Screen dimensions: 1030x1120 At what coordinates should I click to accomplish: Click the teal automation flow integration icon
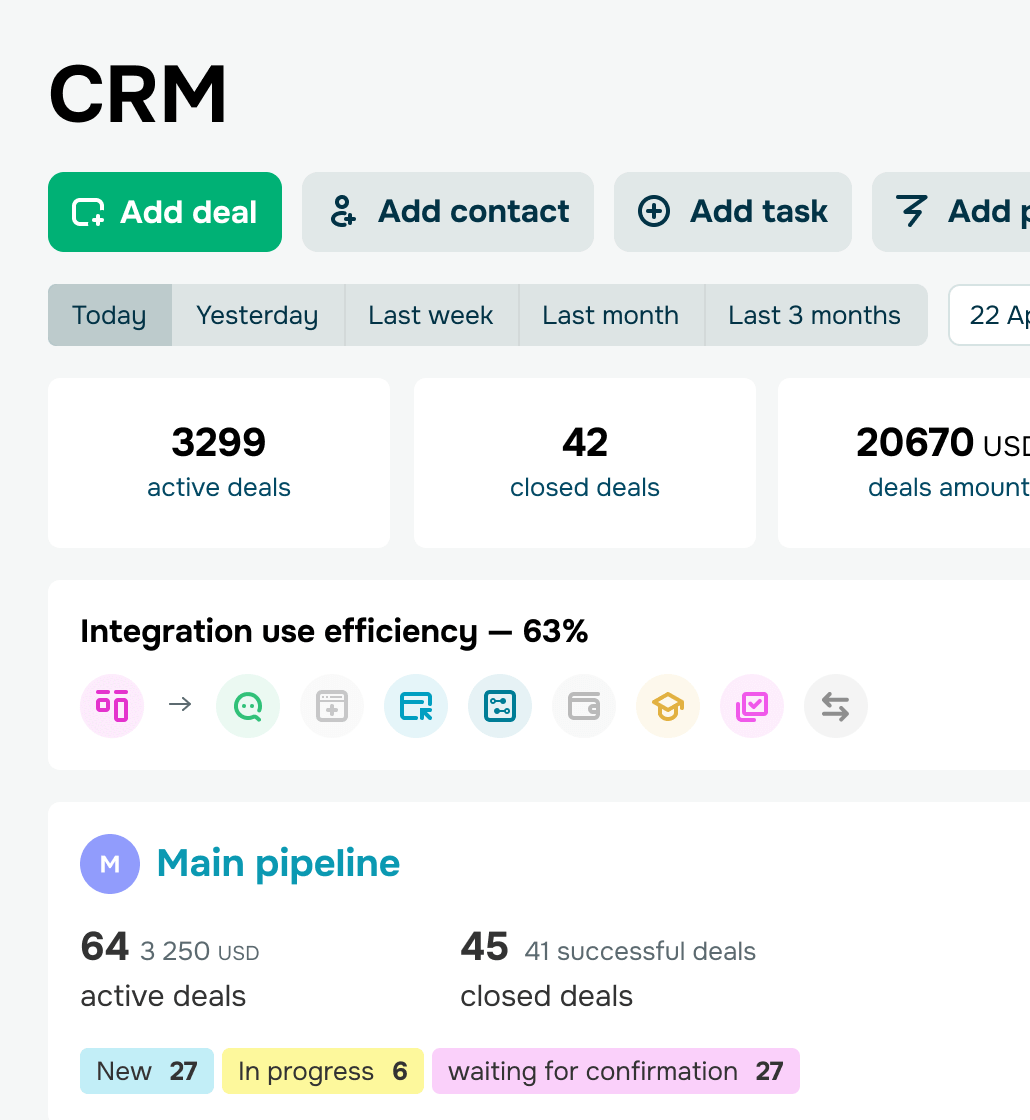click(500, 706)
